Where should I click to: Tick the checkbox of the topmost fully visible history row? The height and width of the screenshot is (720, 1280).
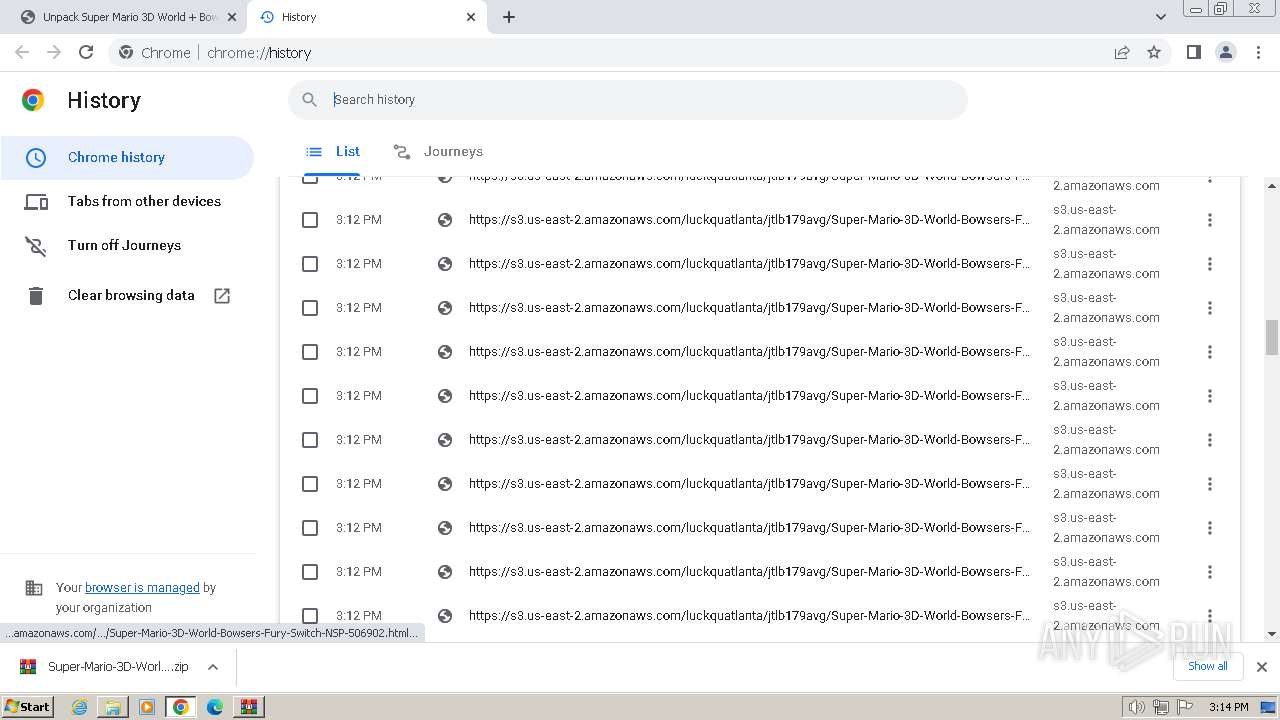[x=310, y=220]
